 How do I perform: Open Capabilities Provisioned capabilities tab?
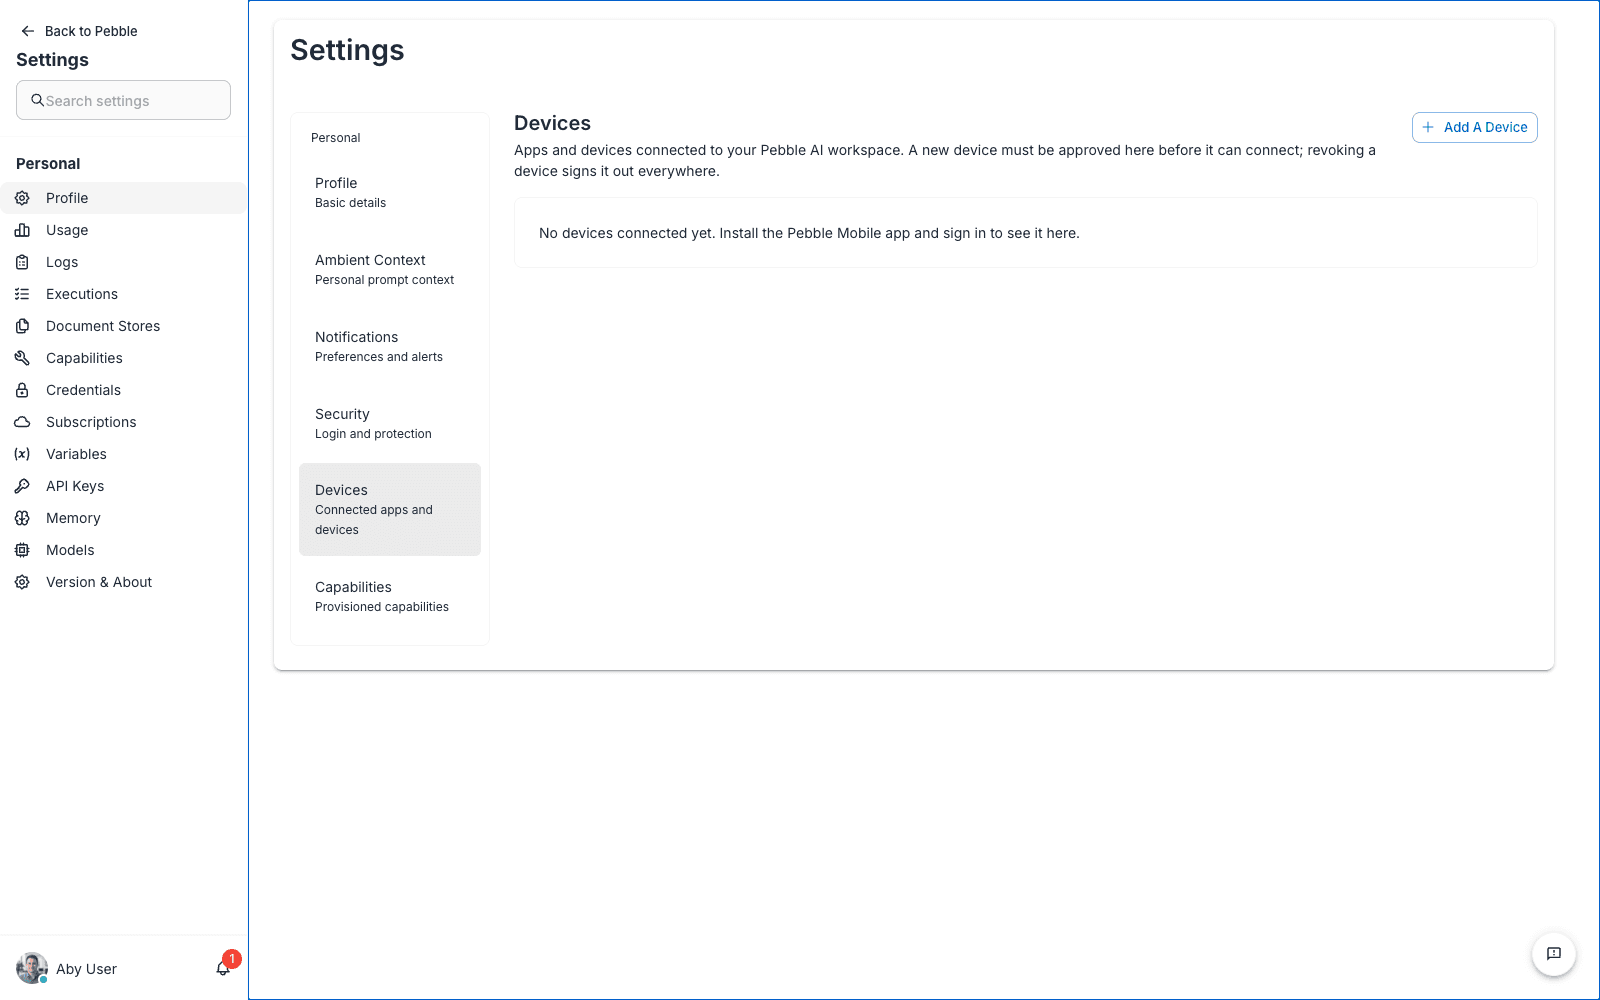[x=390, y=596]
